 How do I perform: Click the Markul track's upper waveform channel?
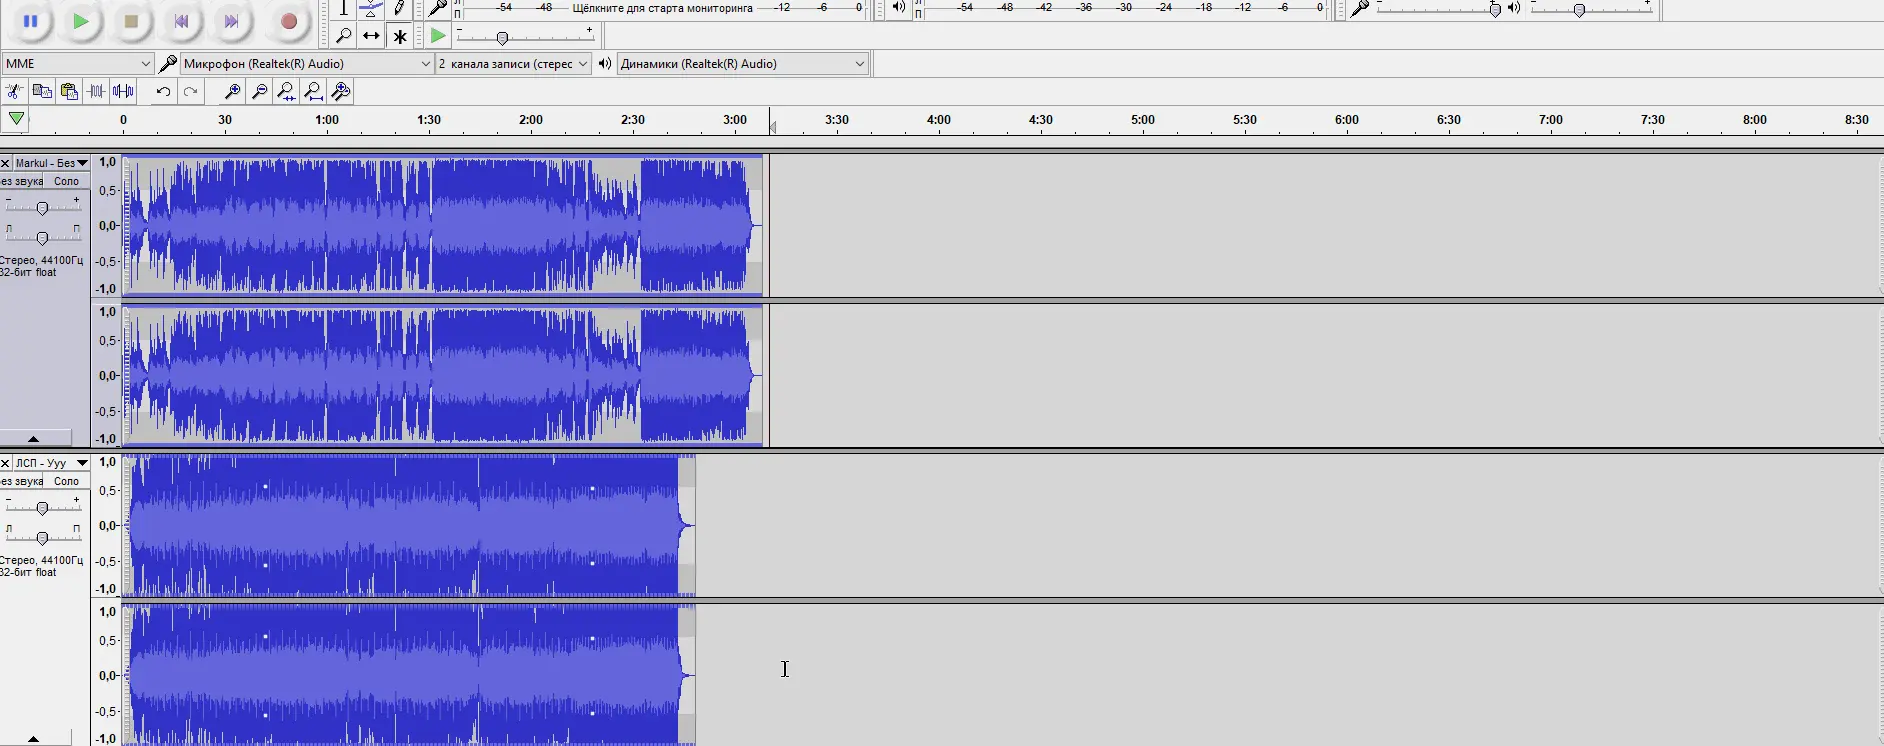click(x=443, y=226)
